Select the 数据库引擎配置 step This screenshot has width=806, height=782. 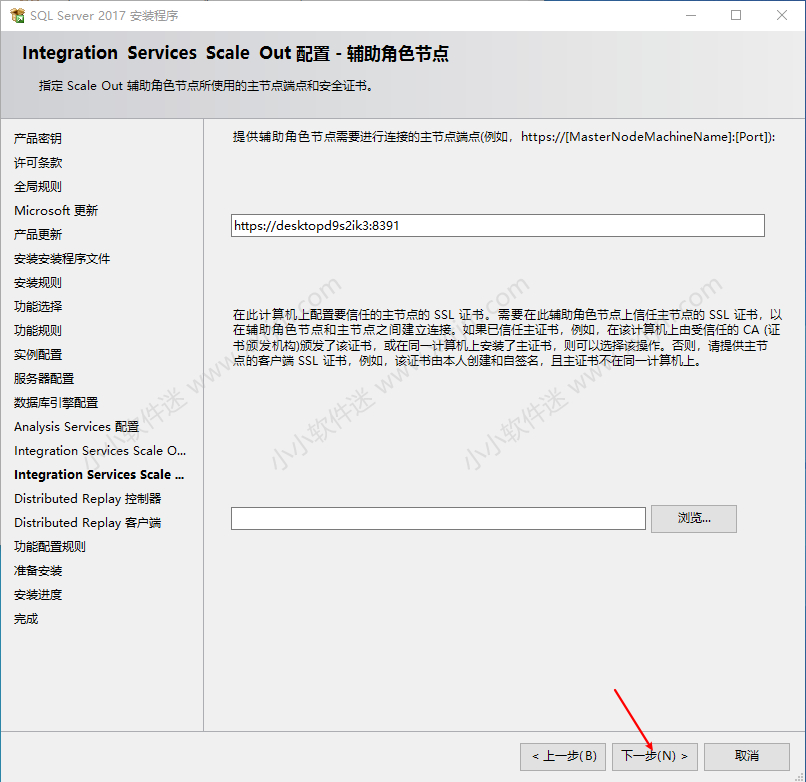click(x=56, y=403)
